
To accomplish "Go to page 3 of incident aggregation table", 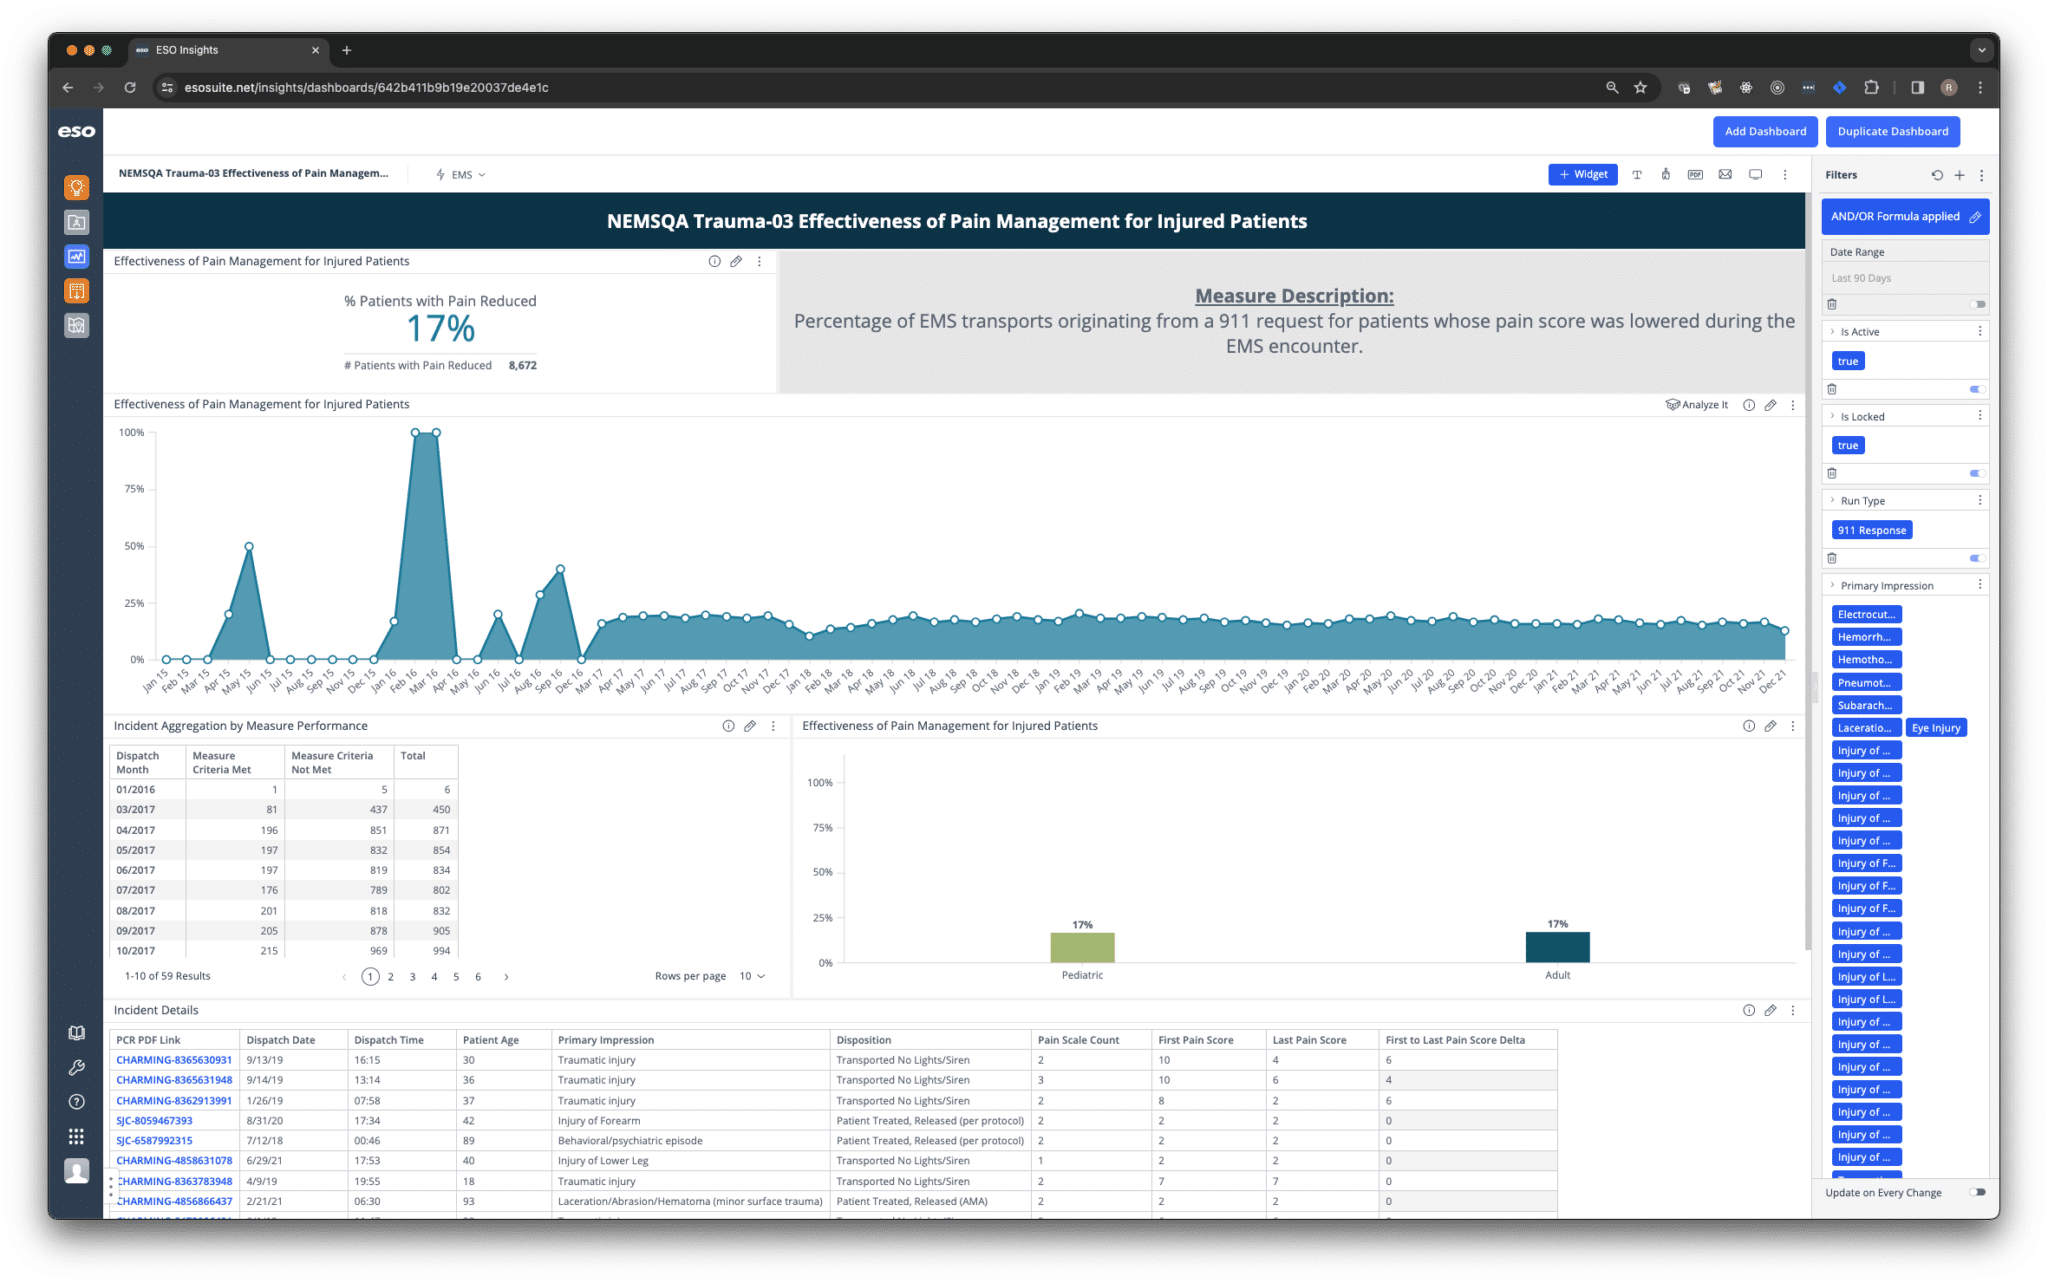I will [x=412, y=977].
